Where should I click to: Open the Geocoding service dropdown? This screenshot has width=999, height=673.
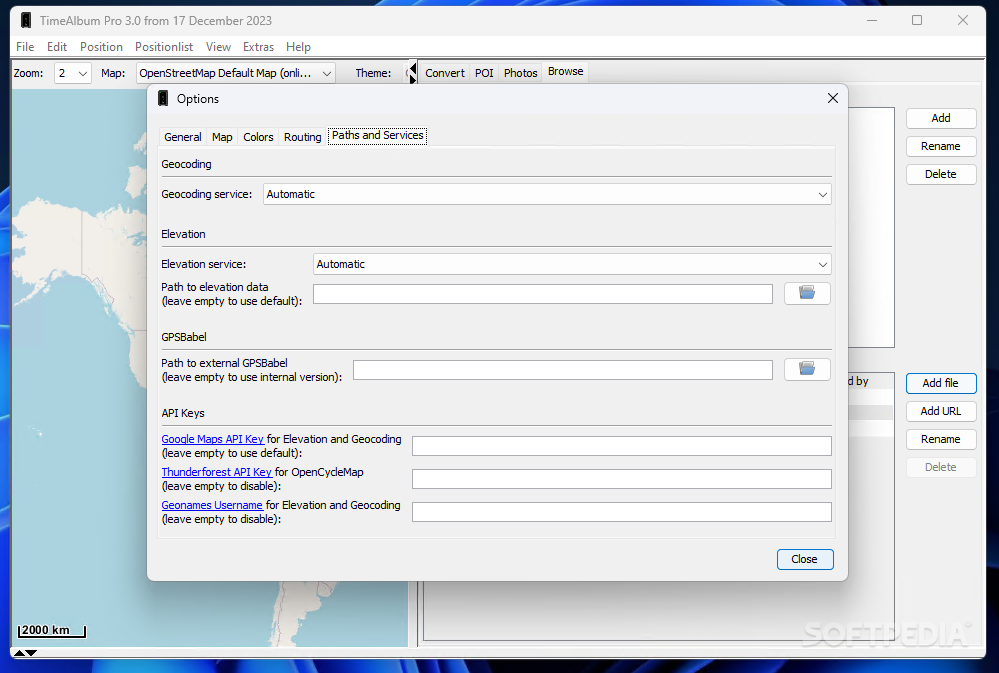pos(547,194)
